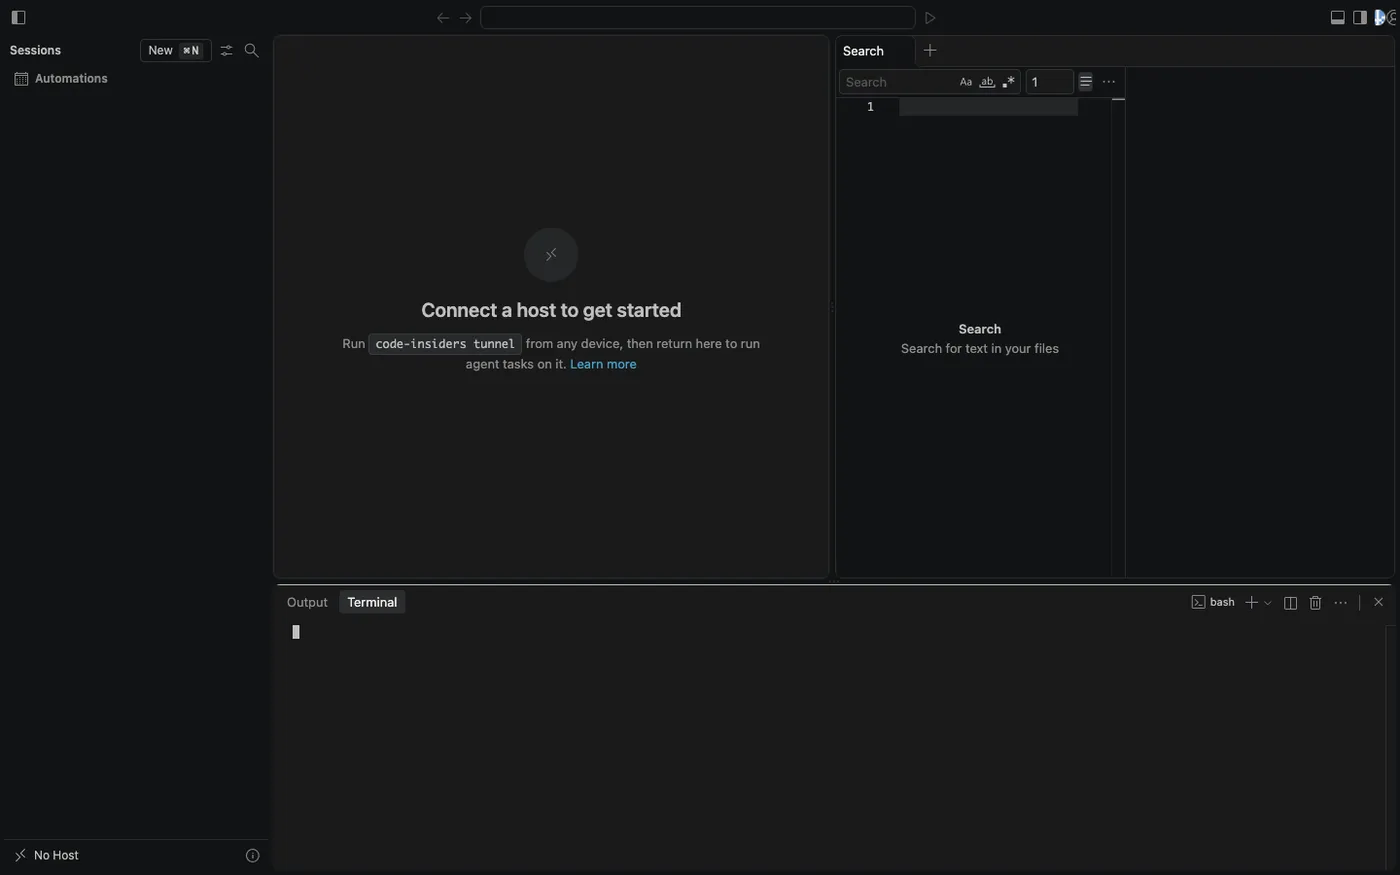The image size is (1400, 875).
Task: Toggle the primary sidebar icon at top left
Action: [18, 17]
